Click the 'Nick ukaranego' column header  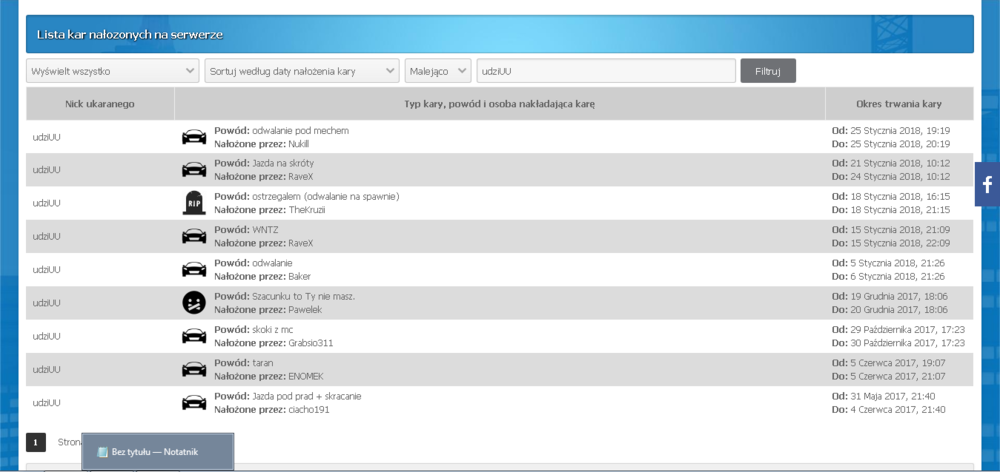(x=100, y=103)
